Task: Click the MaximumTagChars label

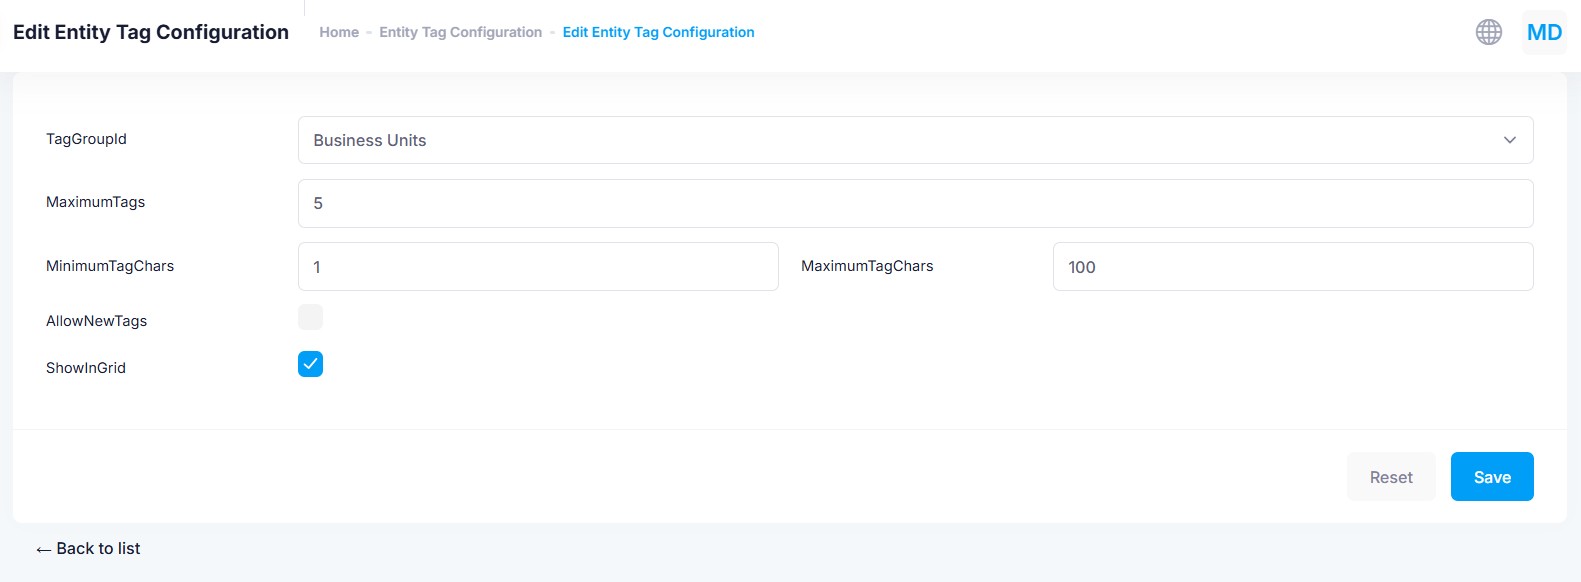Action: [x=867, y=266]
